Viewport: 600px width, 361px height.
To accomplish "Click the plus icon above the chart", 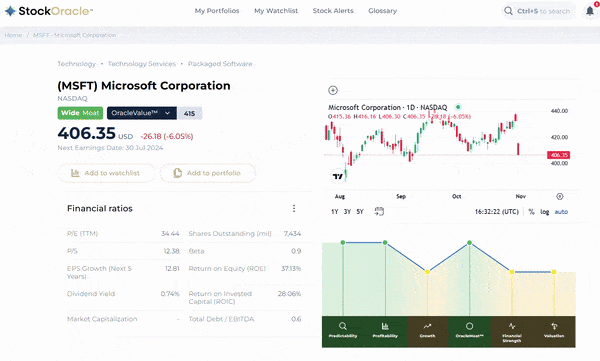I will 333,90.
